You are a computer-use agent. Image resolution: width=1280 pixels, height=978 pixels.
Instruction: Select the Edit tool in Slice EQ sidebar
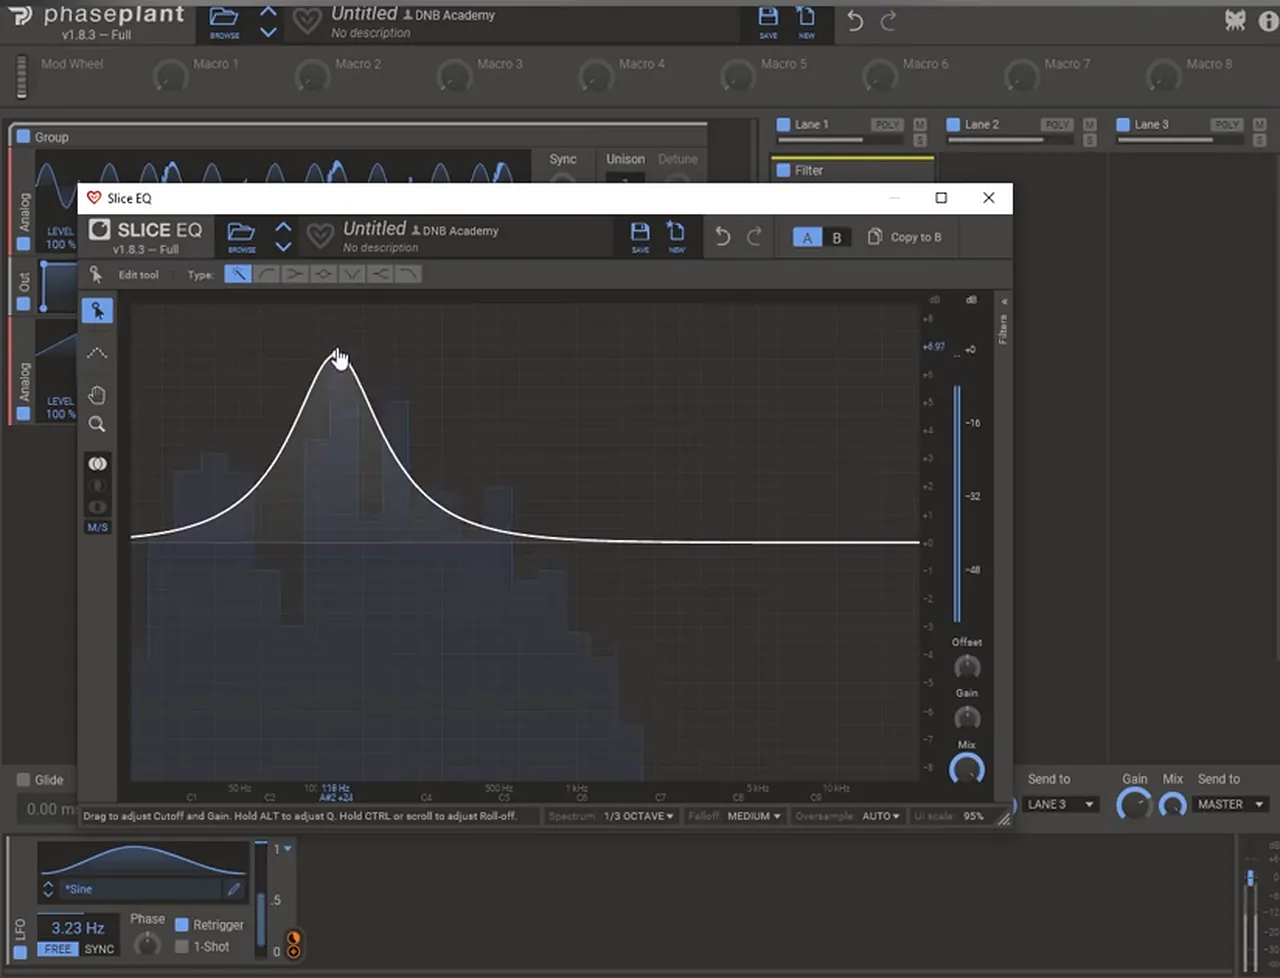97,311
